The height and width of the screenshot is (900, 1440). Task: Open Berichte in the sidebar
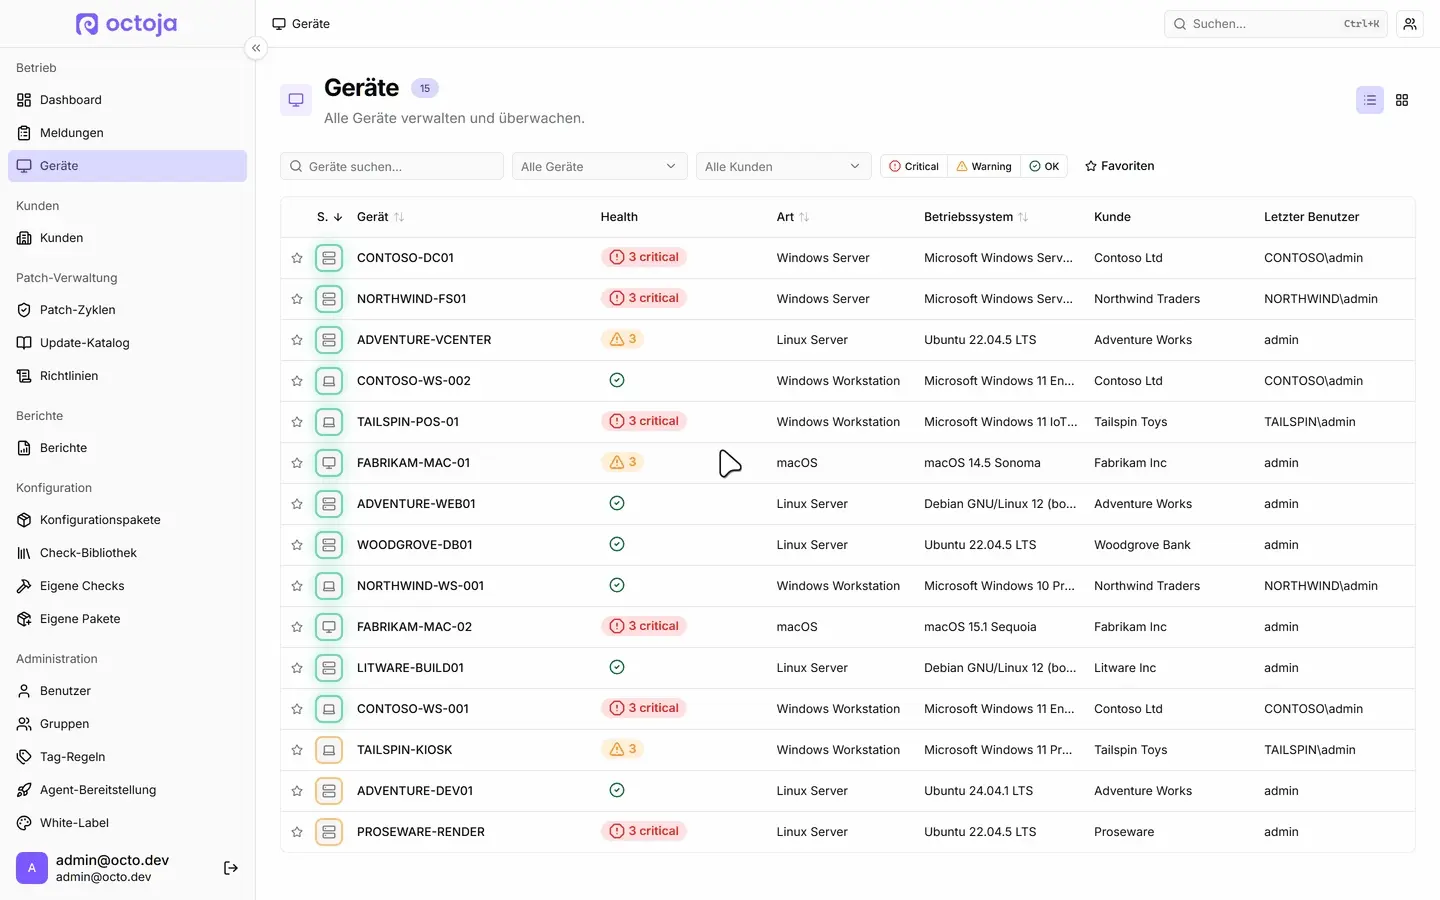[x=127, y=448]
